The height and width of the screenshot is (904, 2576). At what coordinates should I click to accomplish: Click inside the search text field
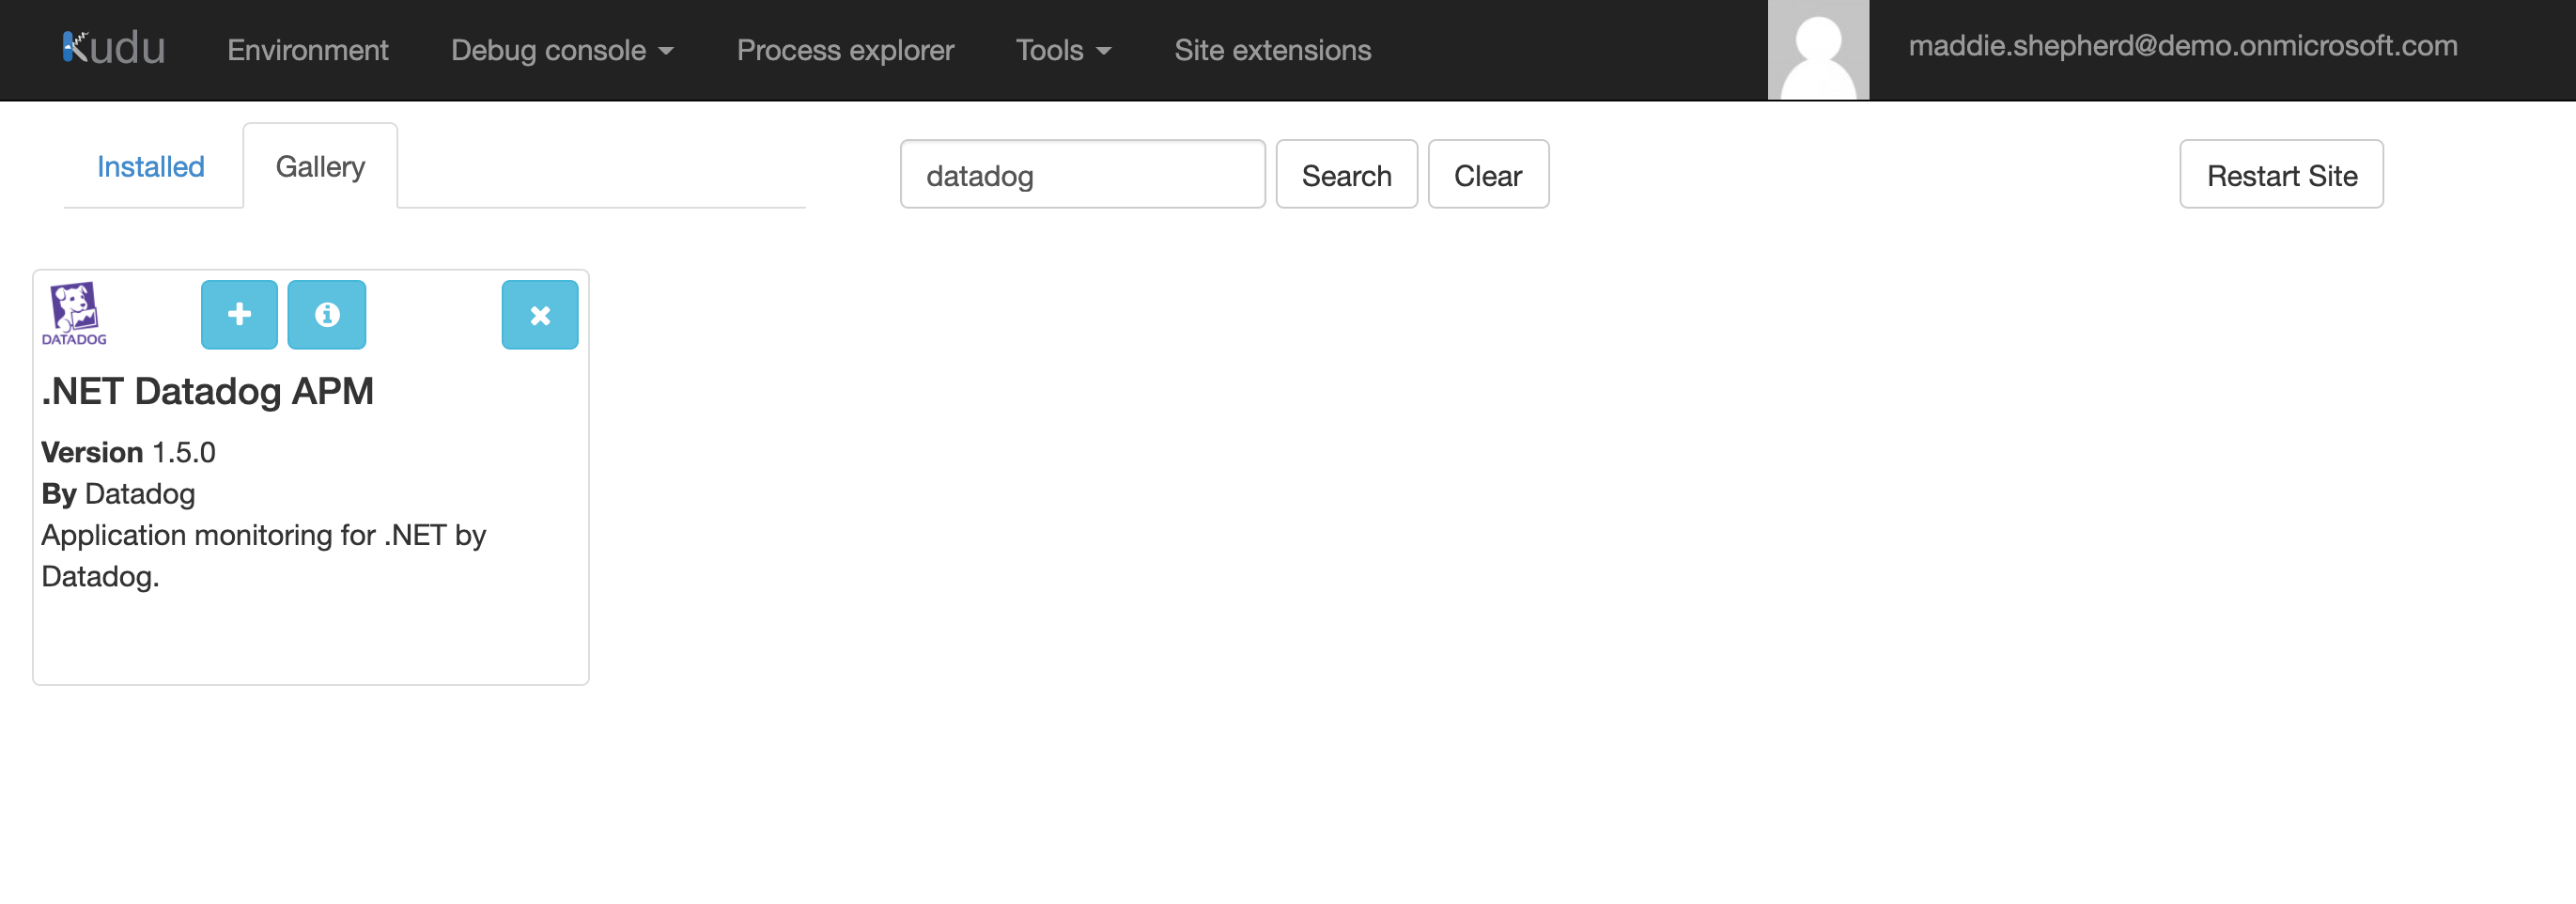(1082, 174)
